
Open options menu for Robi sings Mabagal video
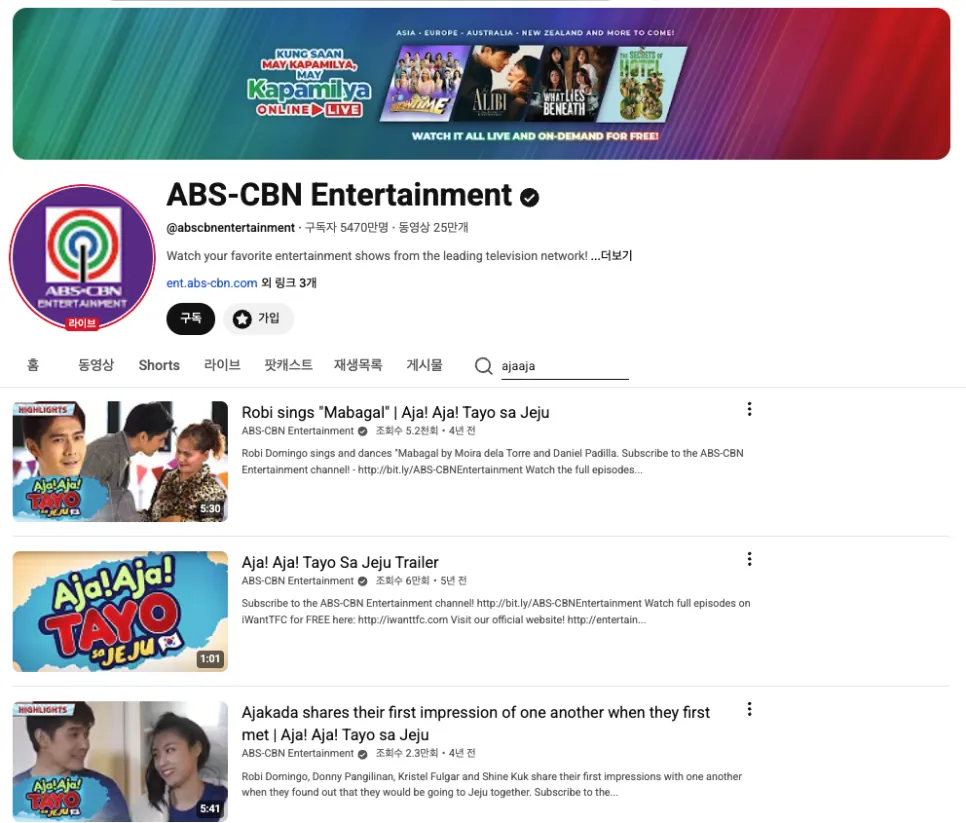pos(749,409)
